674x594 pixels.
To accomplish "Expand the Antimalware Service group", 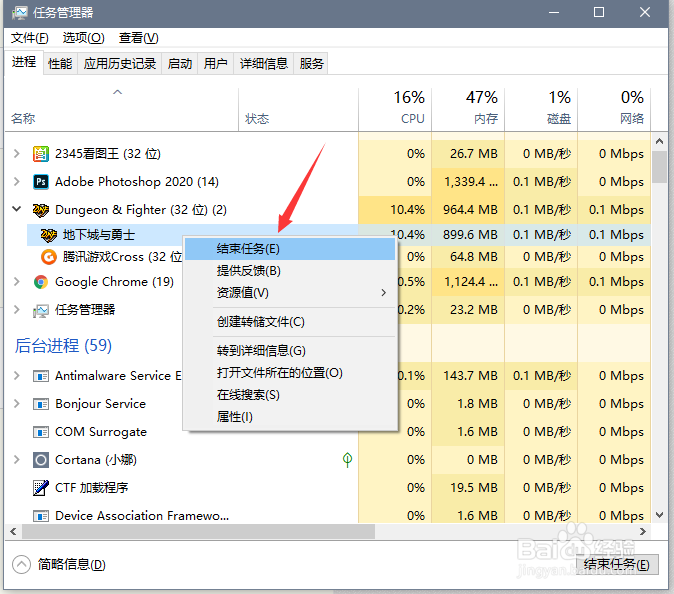I will pyautogui.click(x=17, y=376).
